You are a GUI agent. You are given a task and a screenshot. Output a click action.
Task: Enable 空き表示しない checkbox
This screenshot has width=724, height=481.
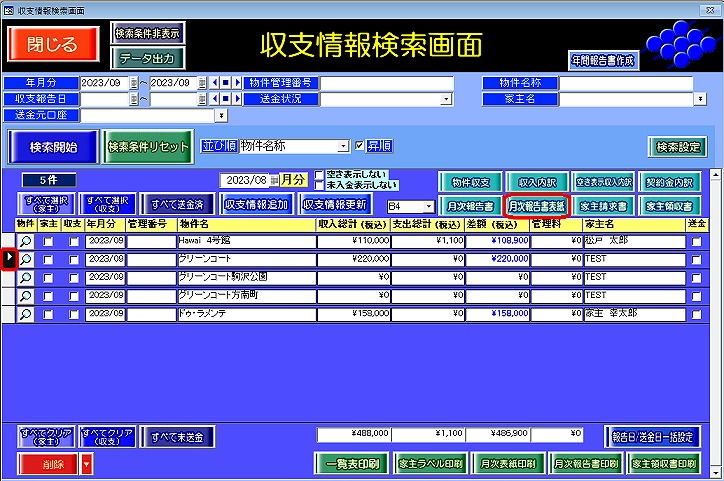click(319, 174)
